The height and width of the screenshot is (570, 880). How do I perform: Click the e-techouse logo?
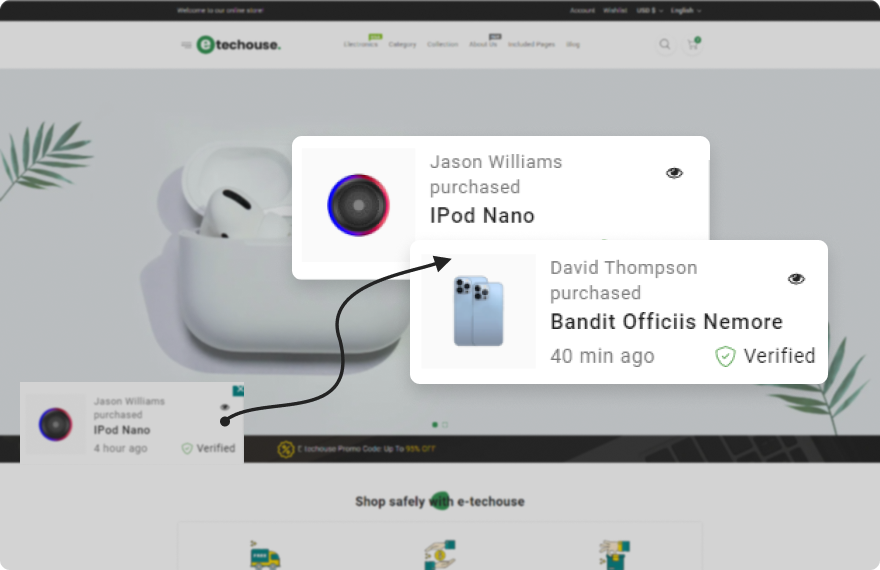pyautogui.click(x=239, y=45)
